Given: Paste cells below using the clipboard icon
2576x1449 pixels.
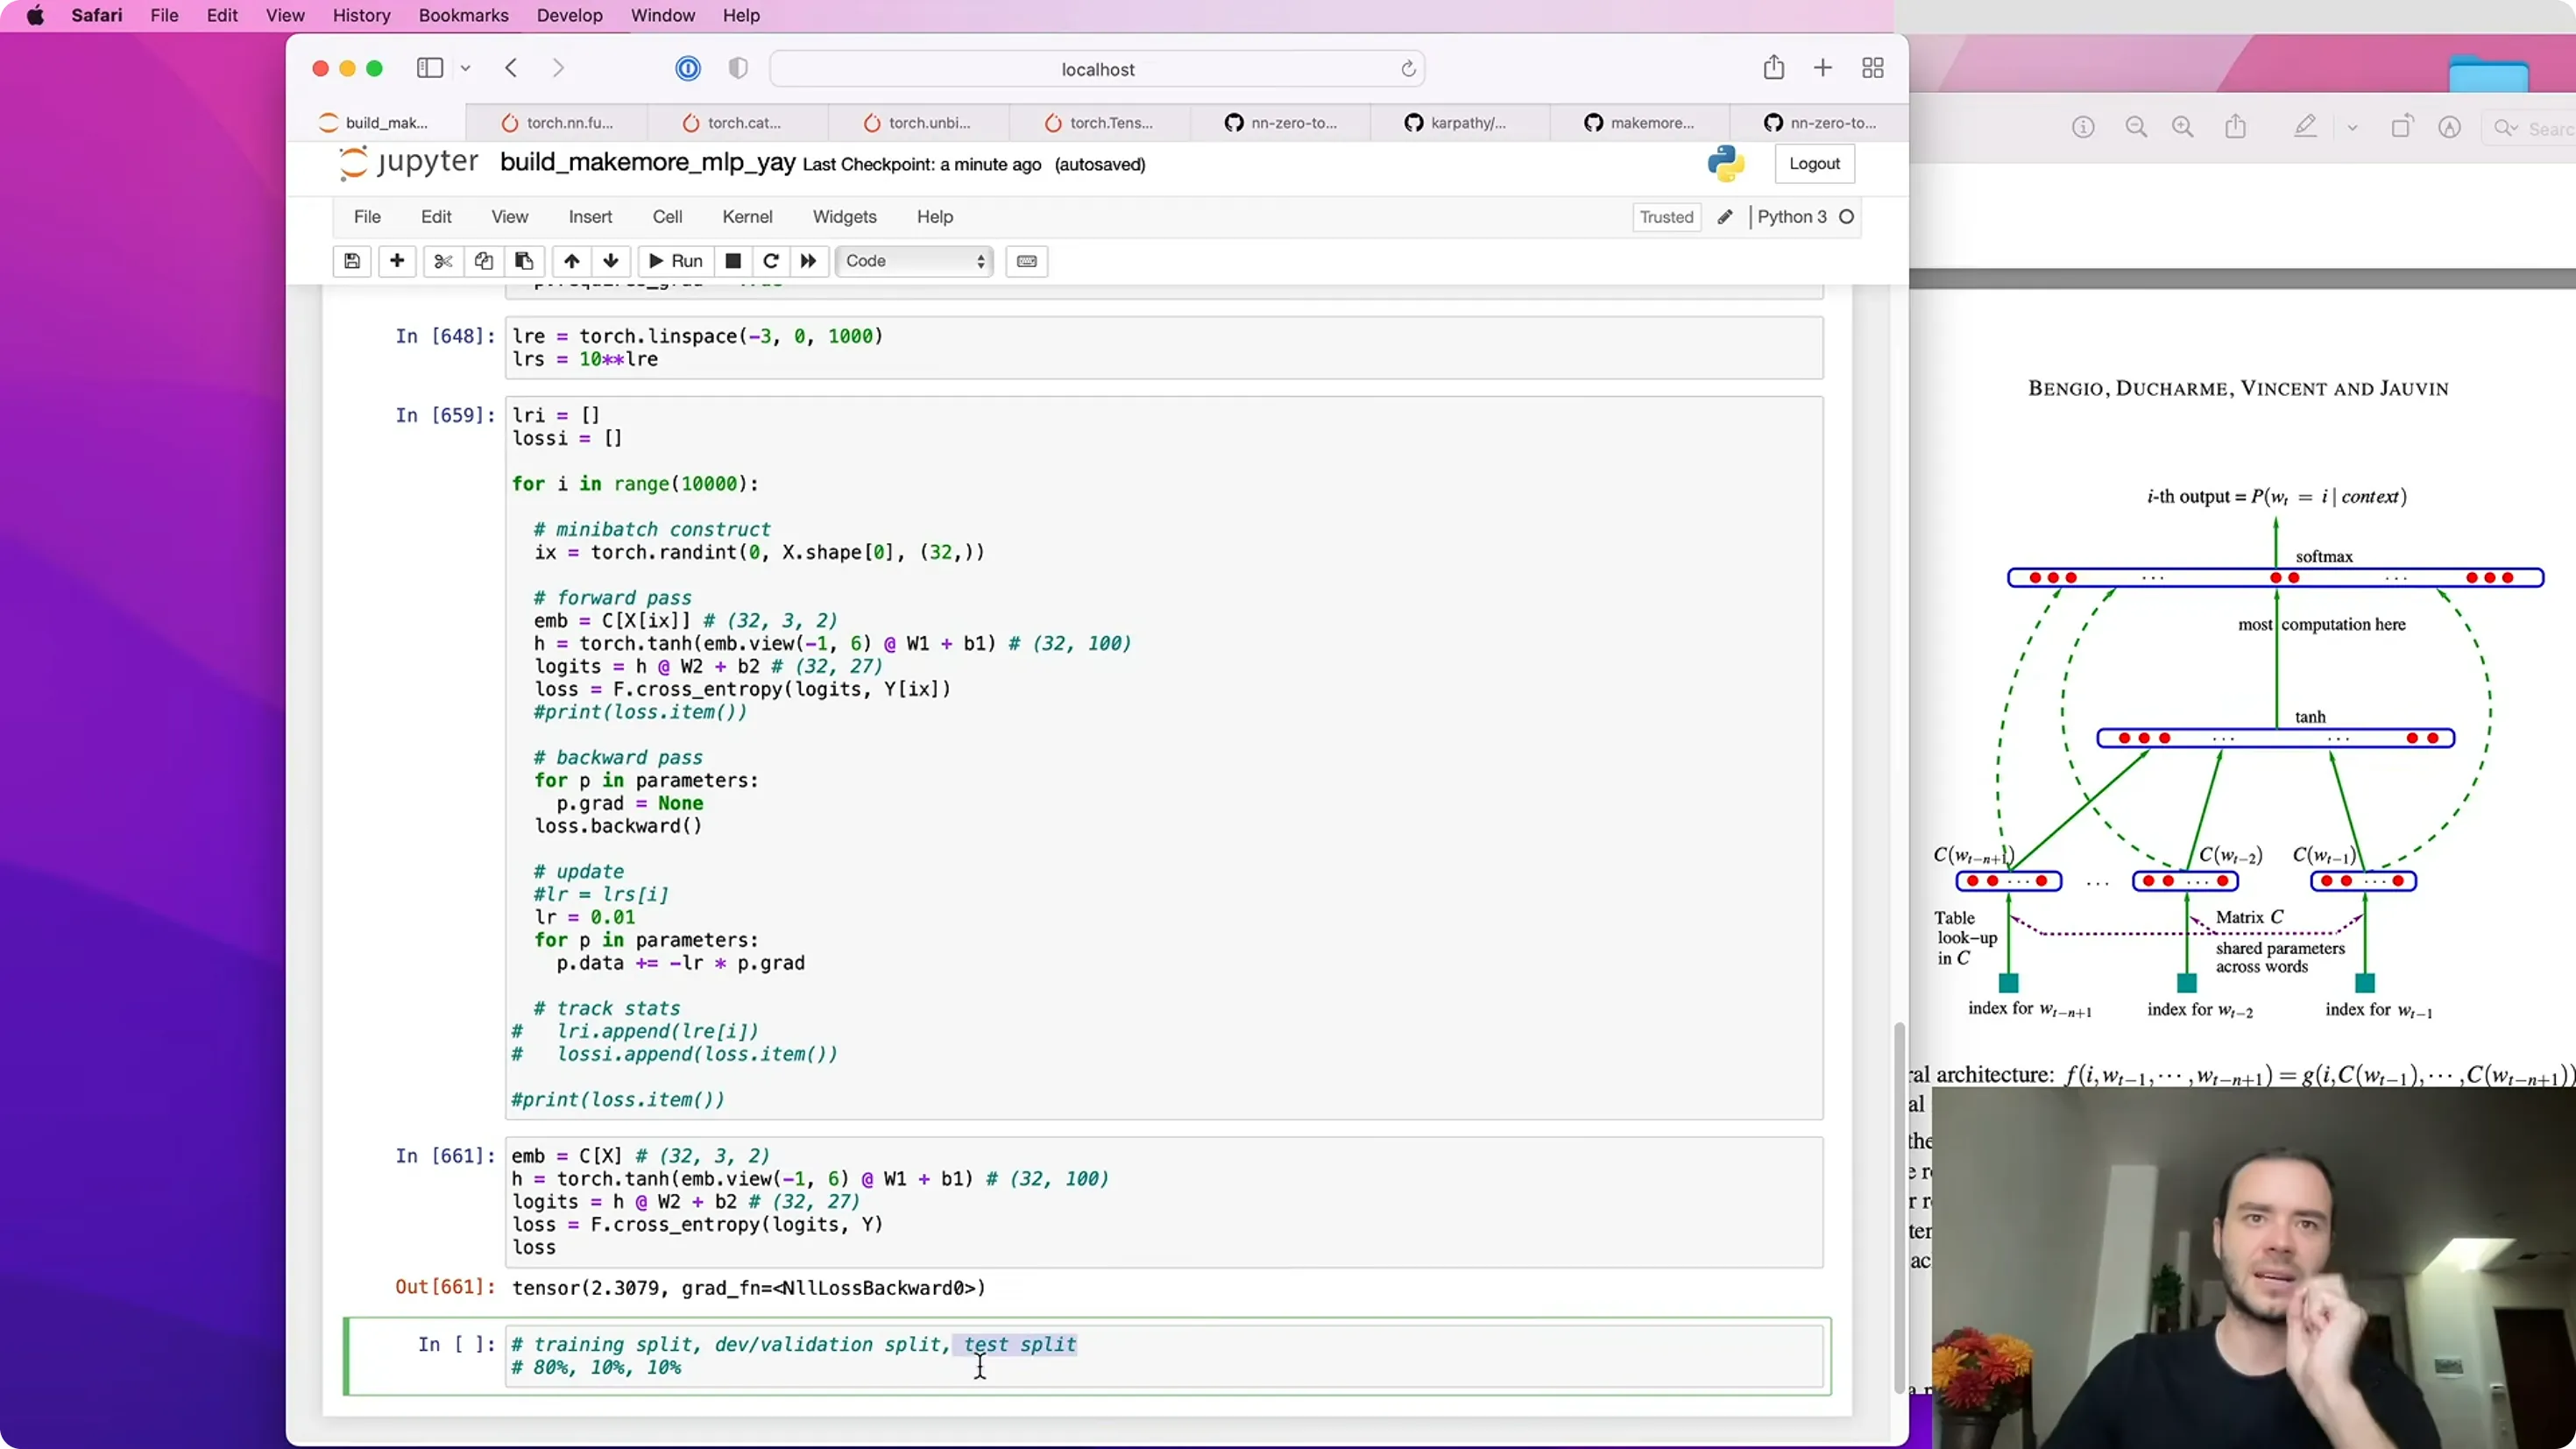Looking at the screenshot, I should tap(524, 261).
